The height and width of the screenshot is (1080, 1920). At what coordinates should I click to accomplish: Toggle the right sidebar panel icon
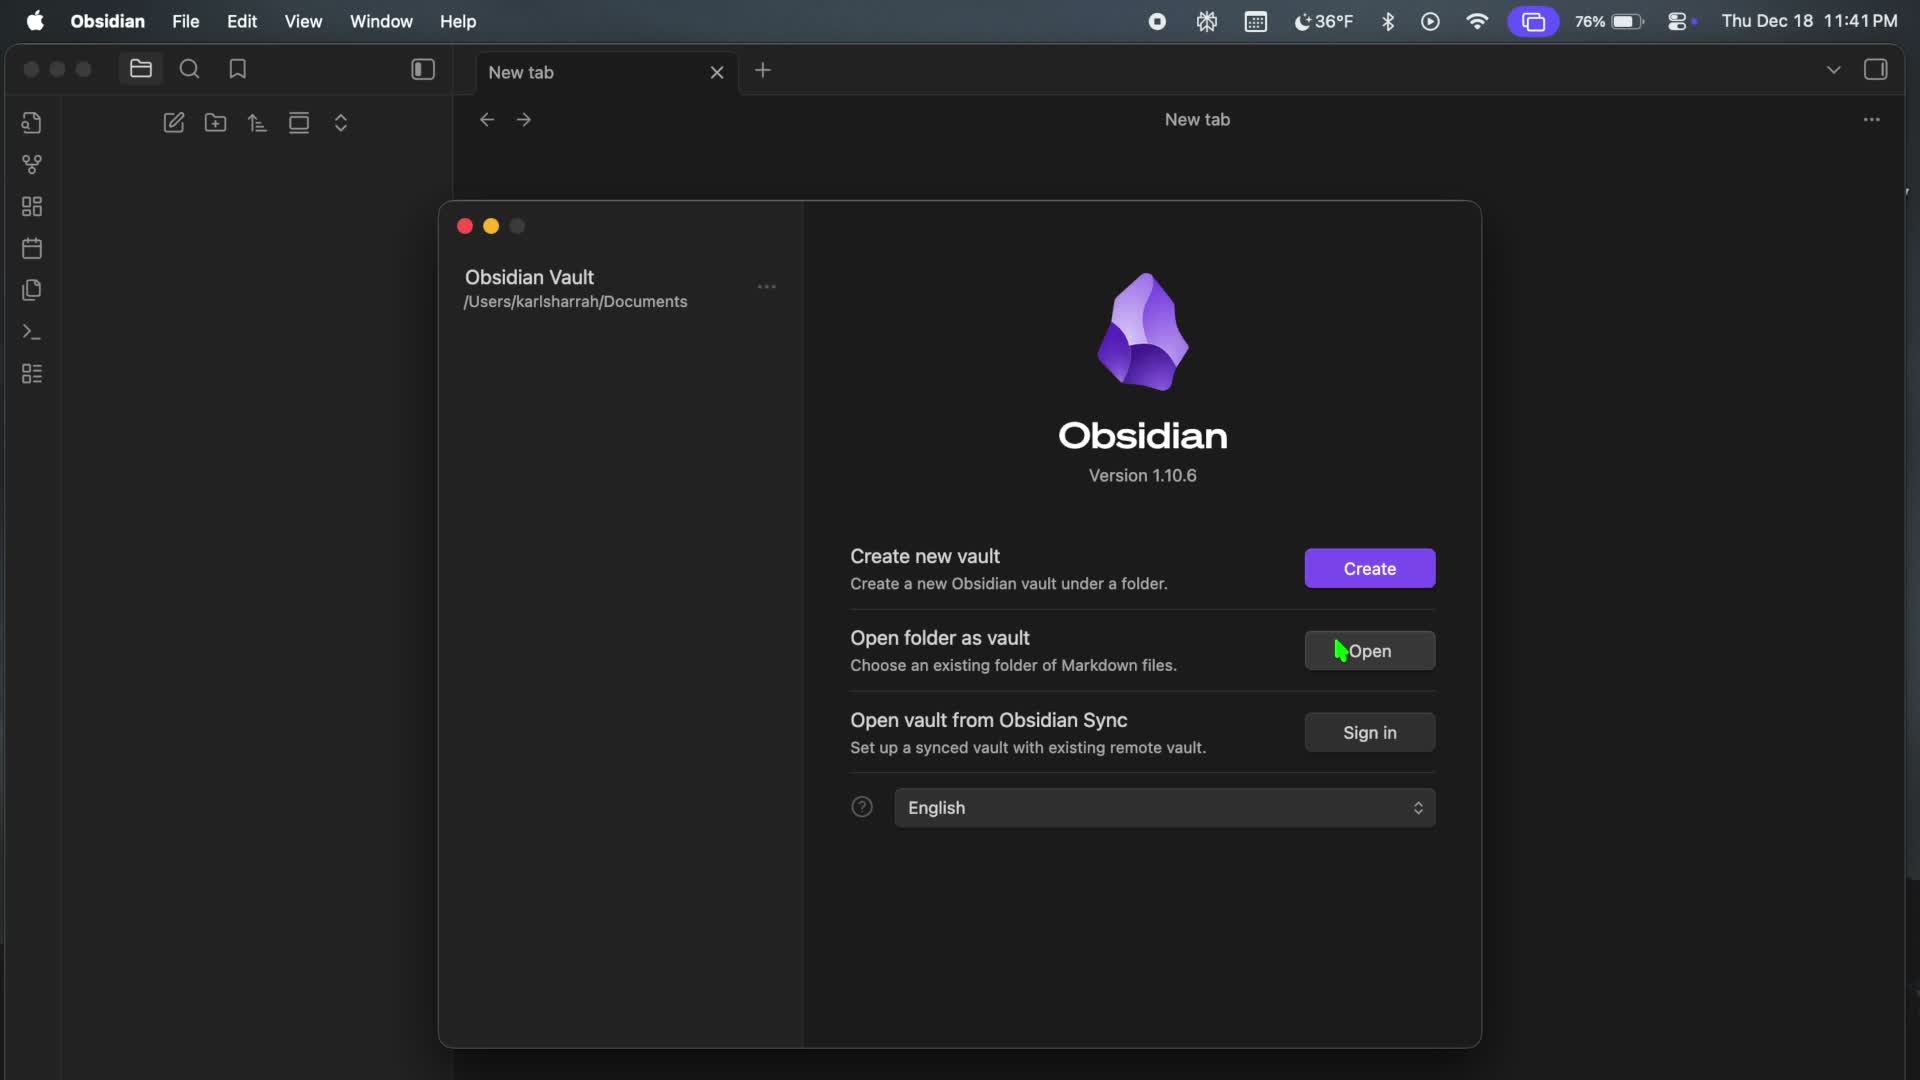pyautogui.click(x=1876, y=69)
